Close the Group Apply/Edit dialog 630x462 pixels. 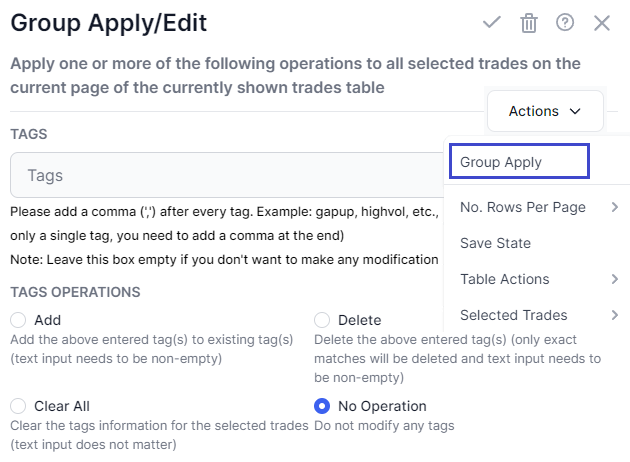click(602, 23)
